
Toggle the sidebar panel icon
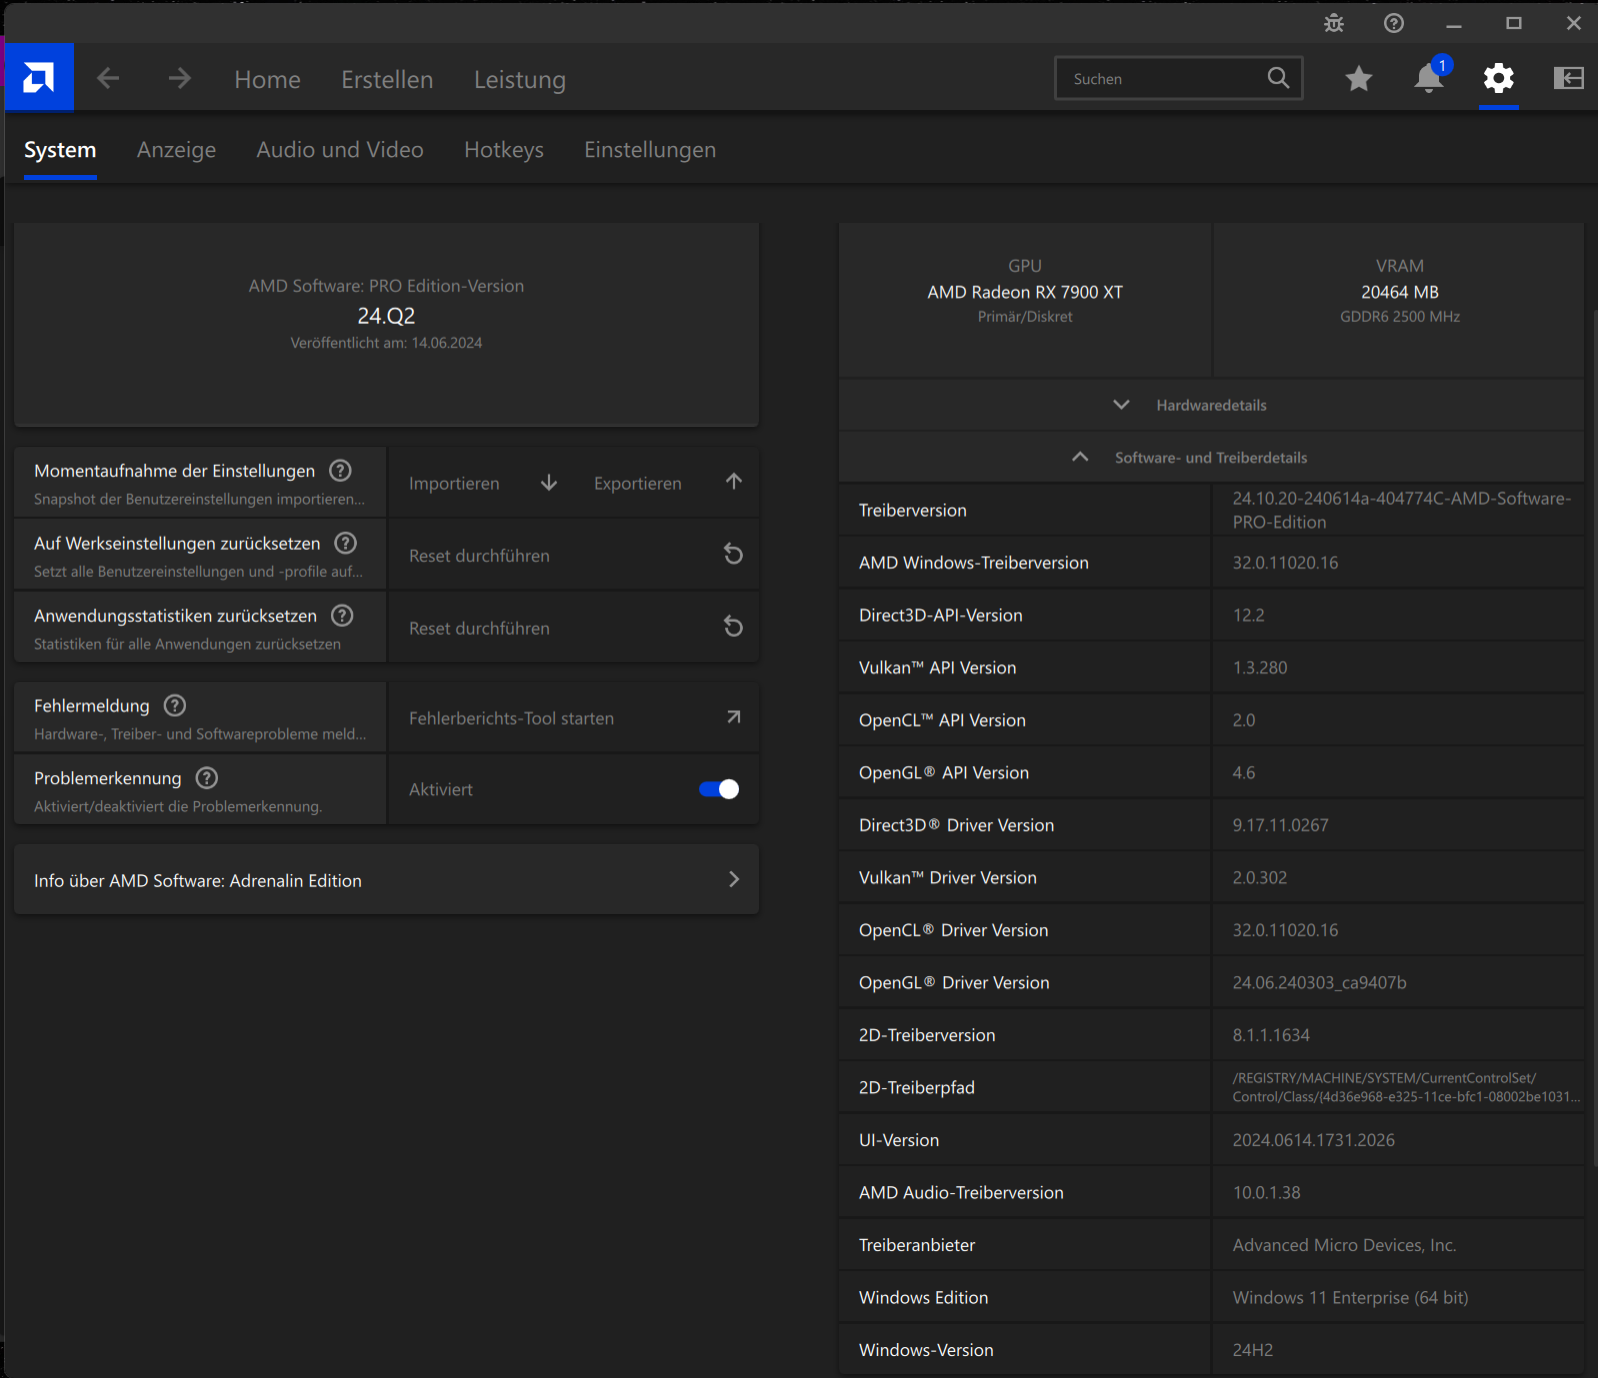click(x=1568, y=78)
